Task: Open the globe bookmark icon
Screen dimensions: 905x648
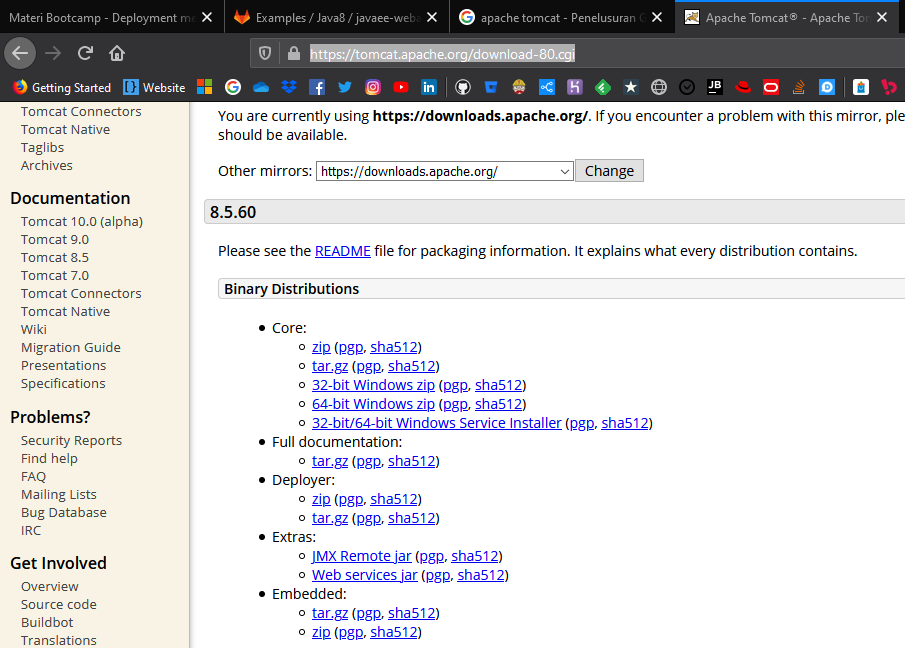Action: [659, 87]
